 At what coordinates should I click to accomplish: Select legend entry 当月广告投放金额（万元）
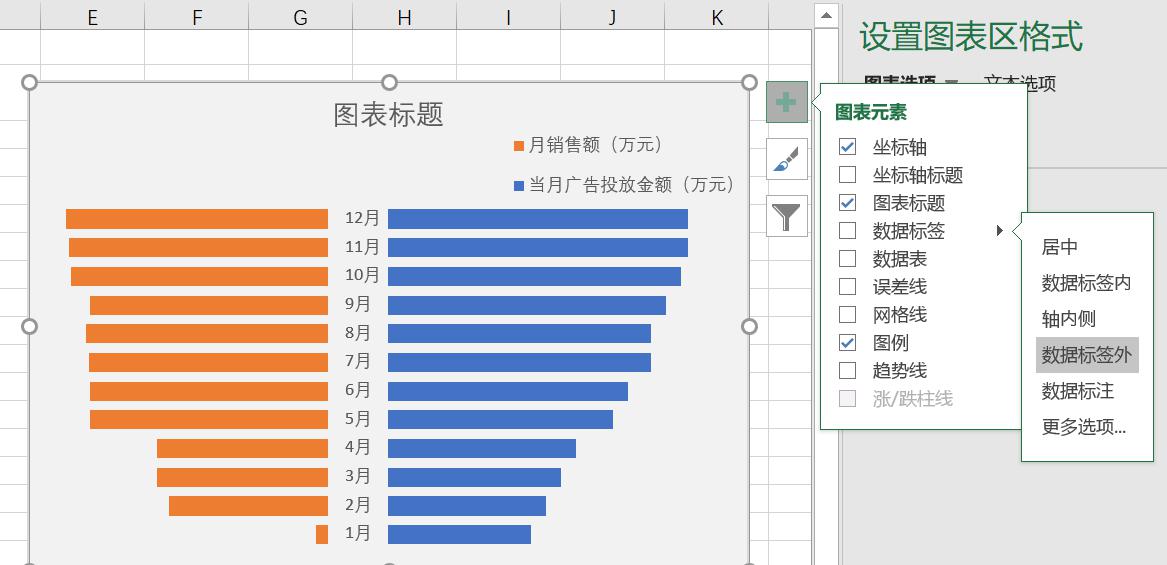coord(624,185)
